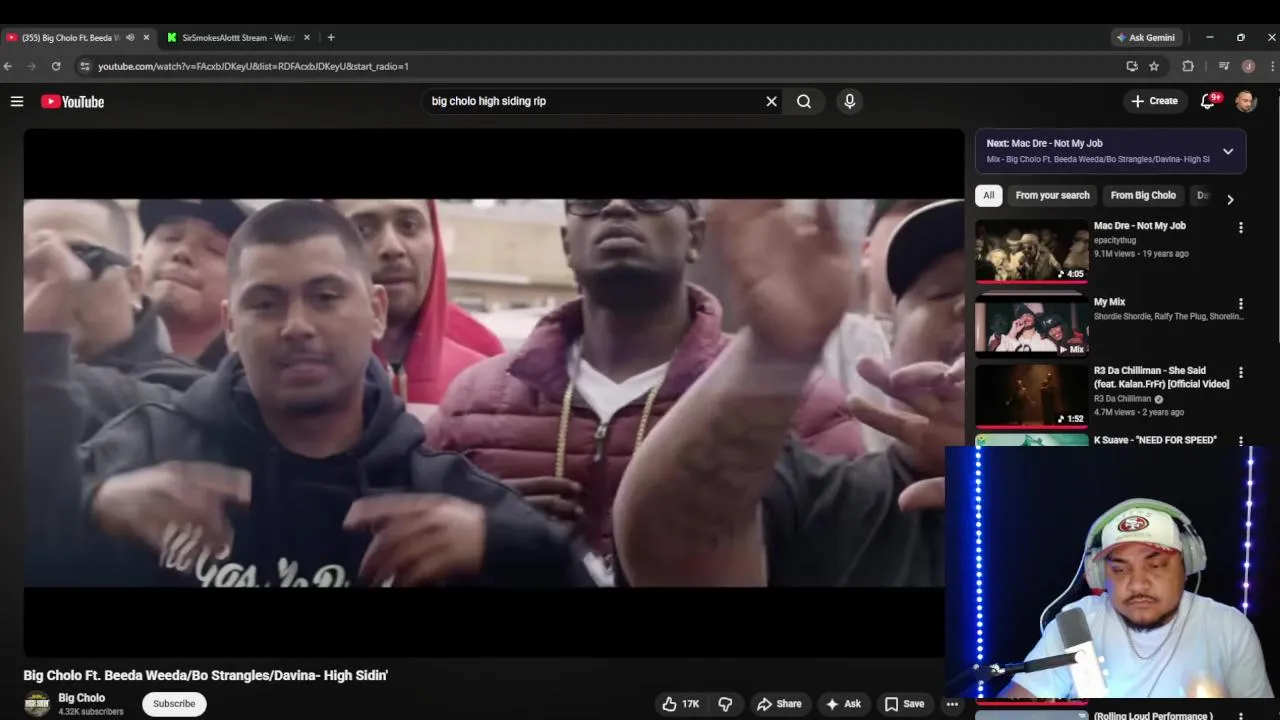
Task: Open a new browser tab
Action: click(x=331, y=38)
